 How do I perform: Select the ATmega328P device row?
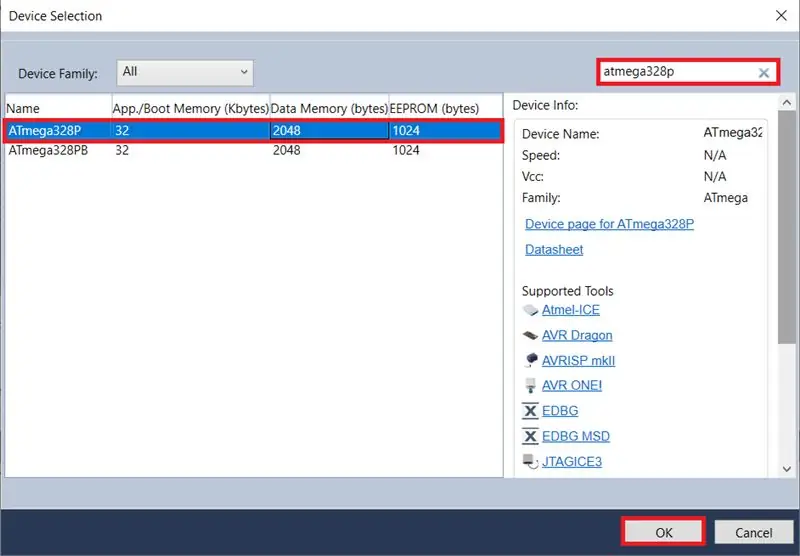pos(254,131)
